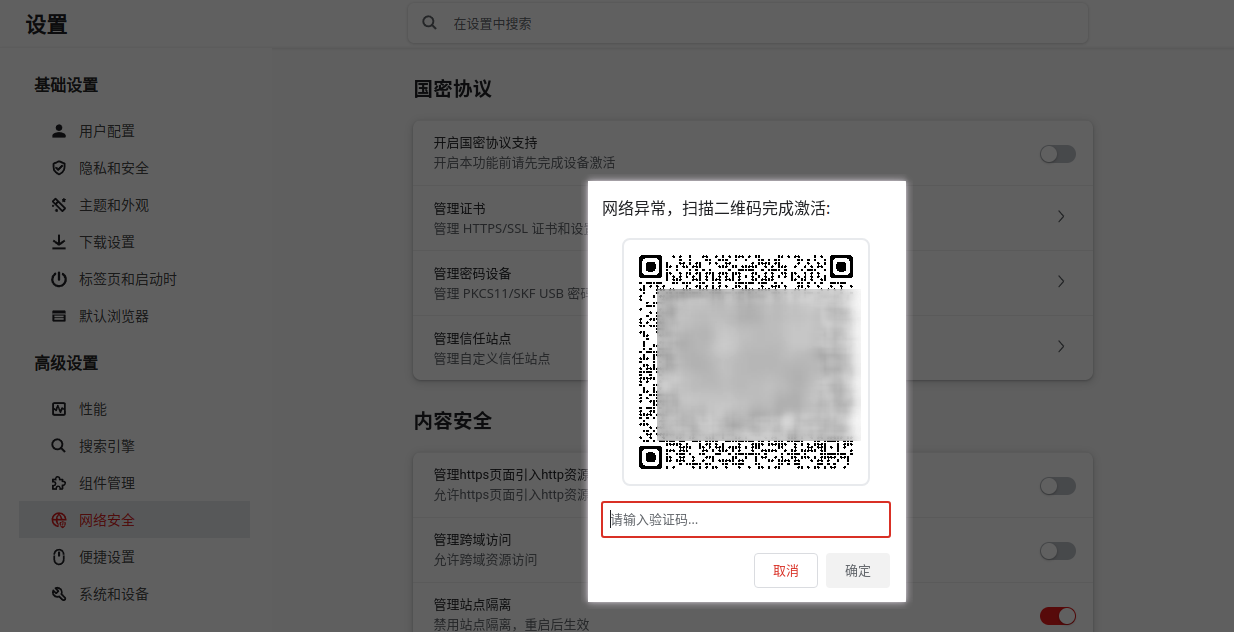Click the 便捷设置 mouse icon
Image resolution: width=1234 pixels, height=632 pixels.
pyautogui.click(x=59, y=557)
